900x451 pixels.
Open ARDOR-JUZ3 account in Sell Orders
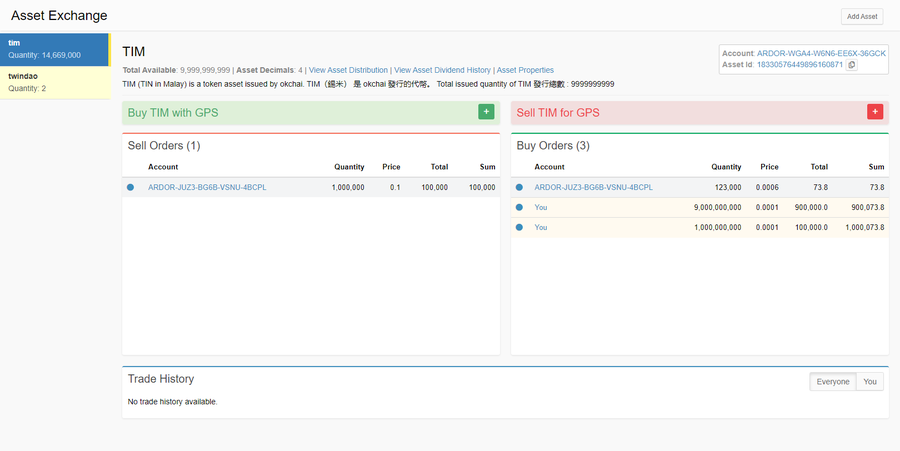pyautogui.click(x=207, y=187)
